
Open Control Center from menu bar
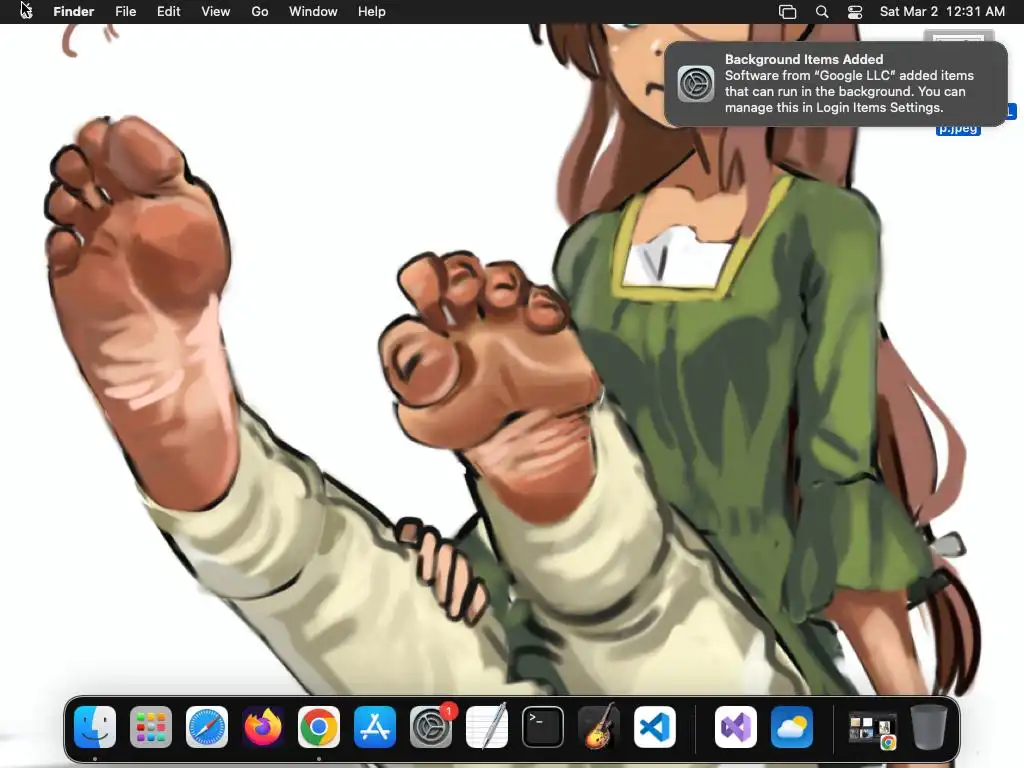[x=855, y=12]
